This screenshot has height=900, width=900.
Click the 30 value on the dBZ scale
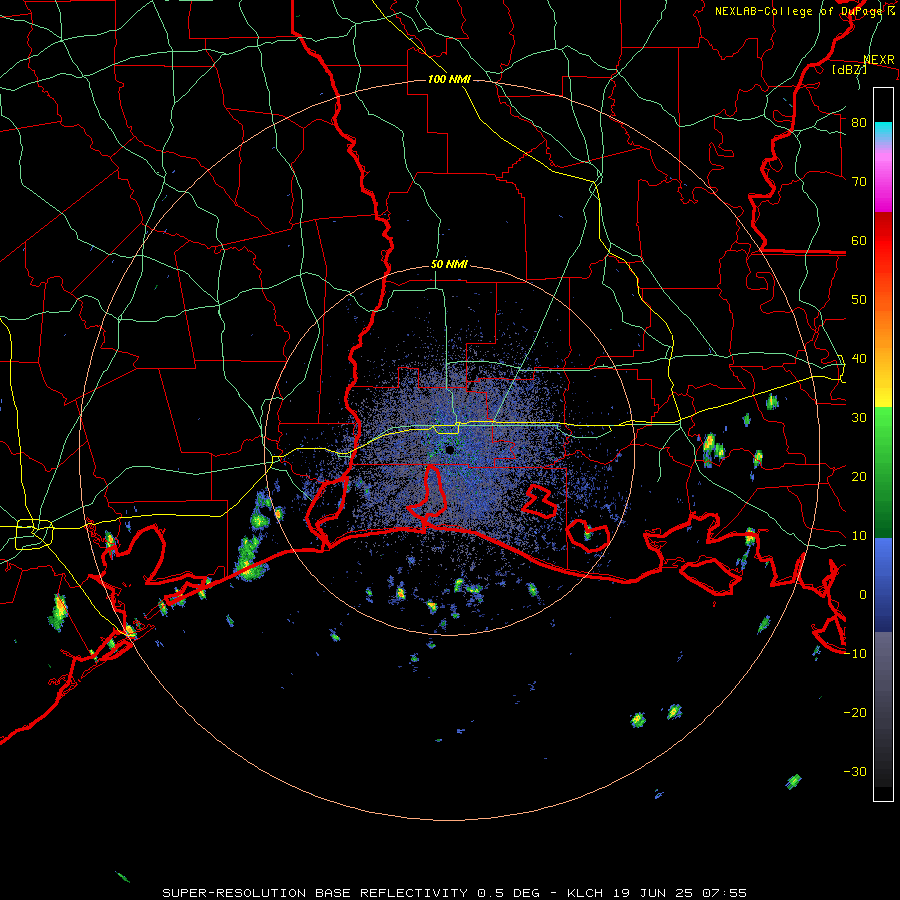pyautogui.click(x=859, y=418)
